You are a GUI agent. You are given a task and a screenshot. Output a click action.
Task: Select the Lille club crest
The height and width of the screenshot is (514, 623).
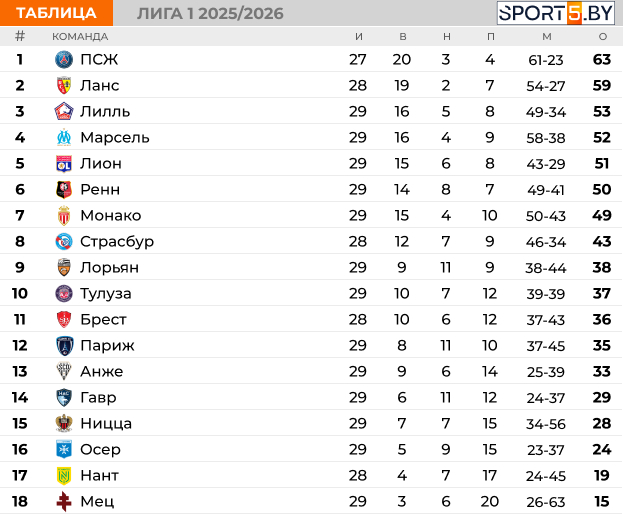click(x=64, y=111)
